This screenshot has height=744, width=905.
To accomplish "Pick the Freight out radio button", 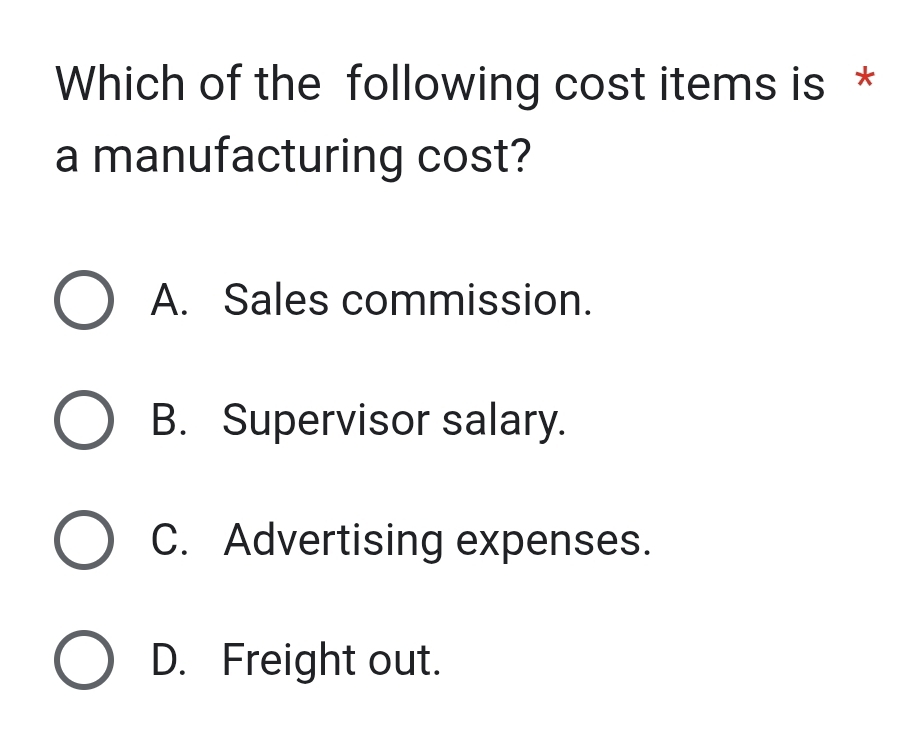I will pos(83,660).
